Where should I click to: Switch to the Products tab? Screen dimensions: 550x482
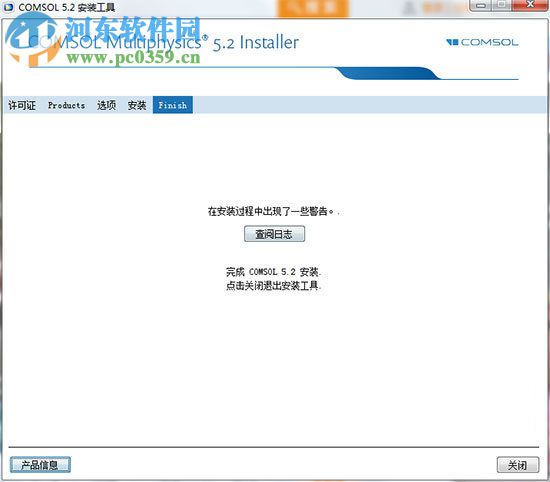click(x=66, y=105)
